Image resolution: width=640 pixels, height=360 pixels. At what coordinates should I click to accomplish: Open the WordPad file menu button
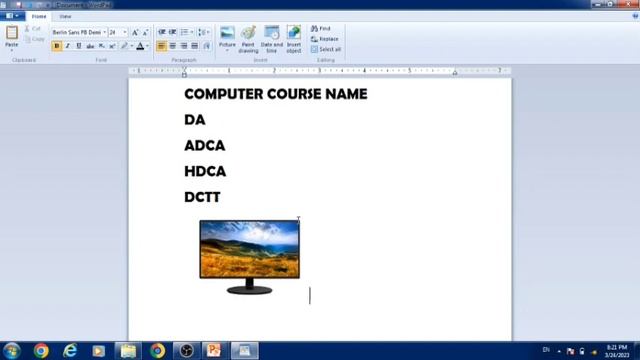point(12,16)
